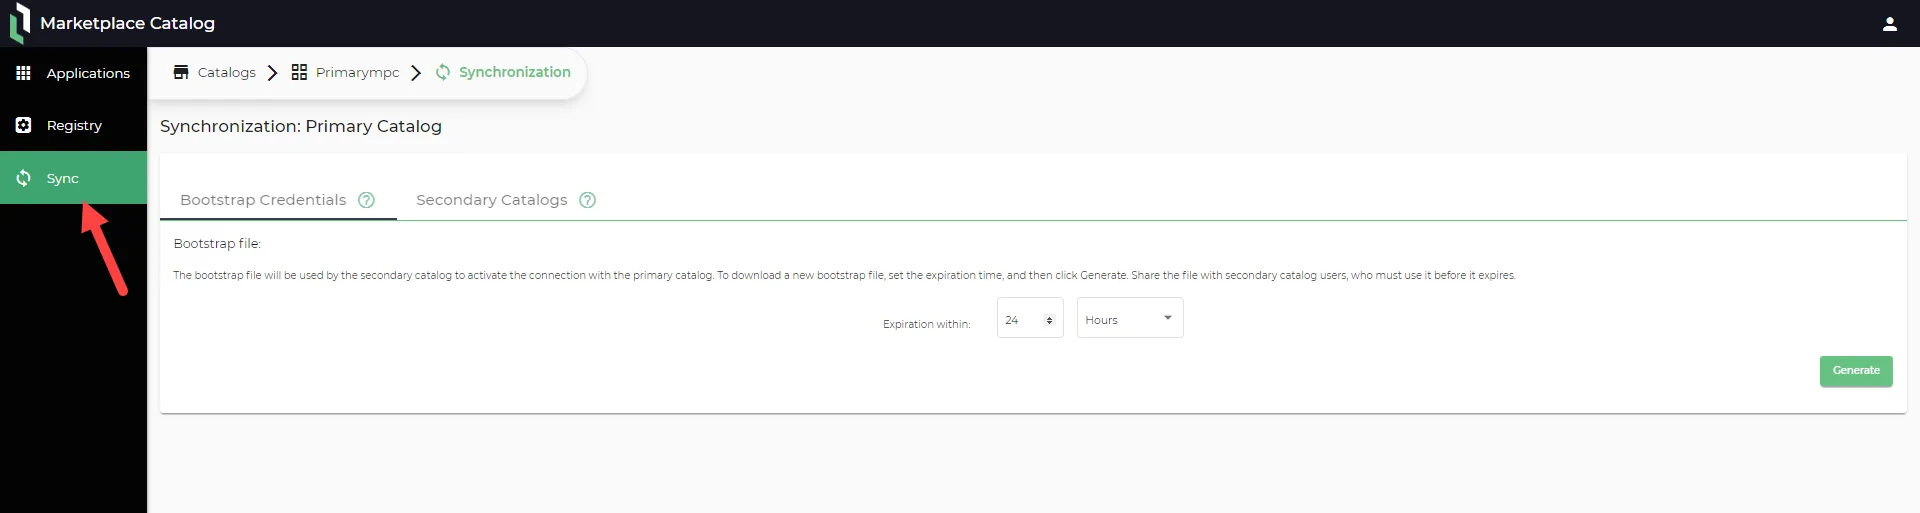Select the Sync sidebar menu item
The height and width of the screenshot is (513, 1920).
[73, 178]
